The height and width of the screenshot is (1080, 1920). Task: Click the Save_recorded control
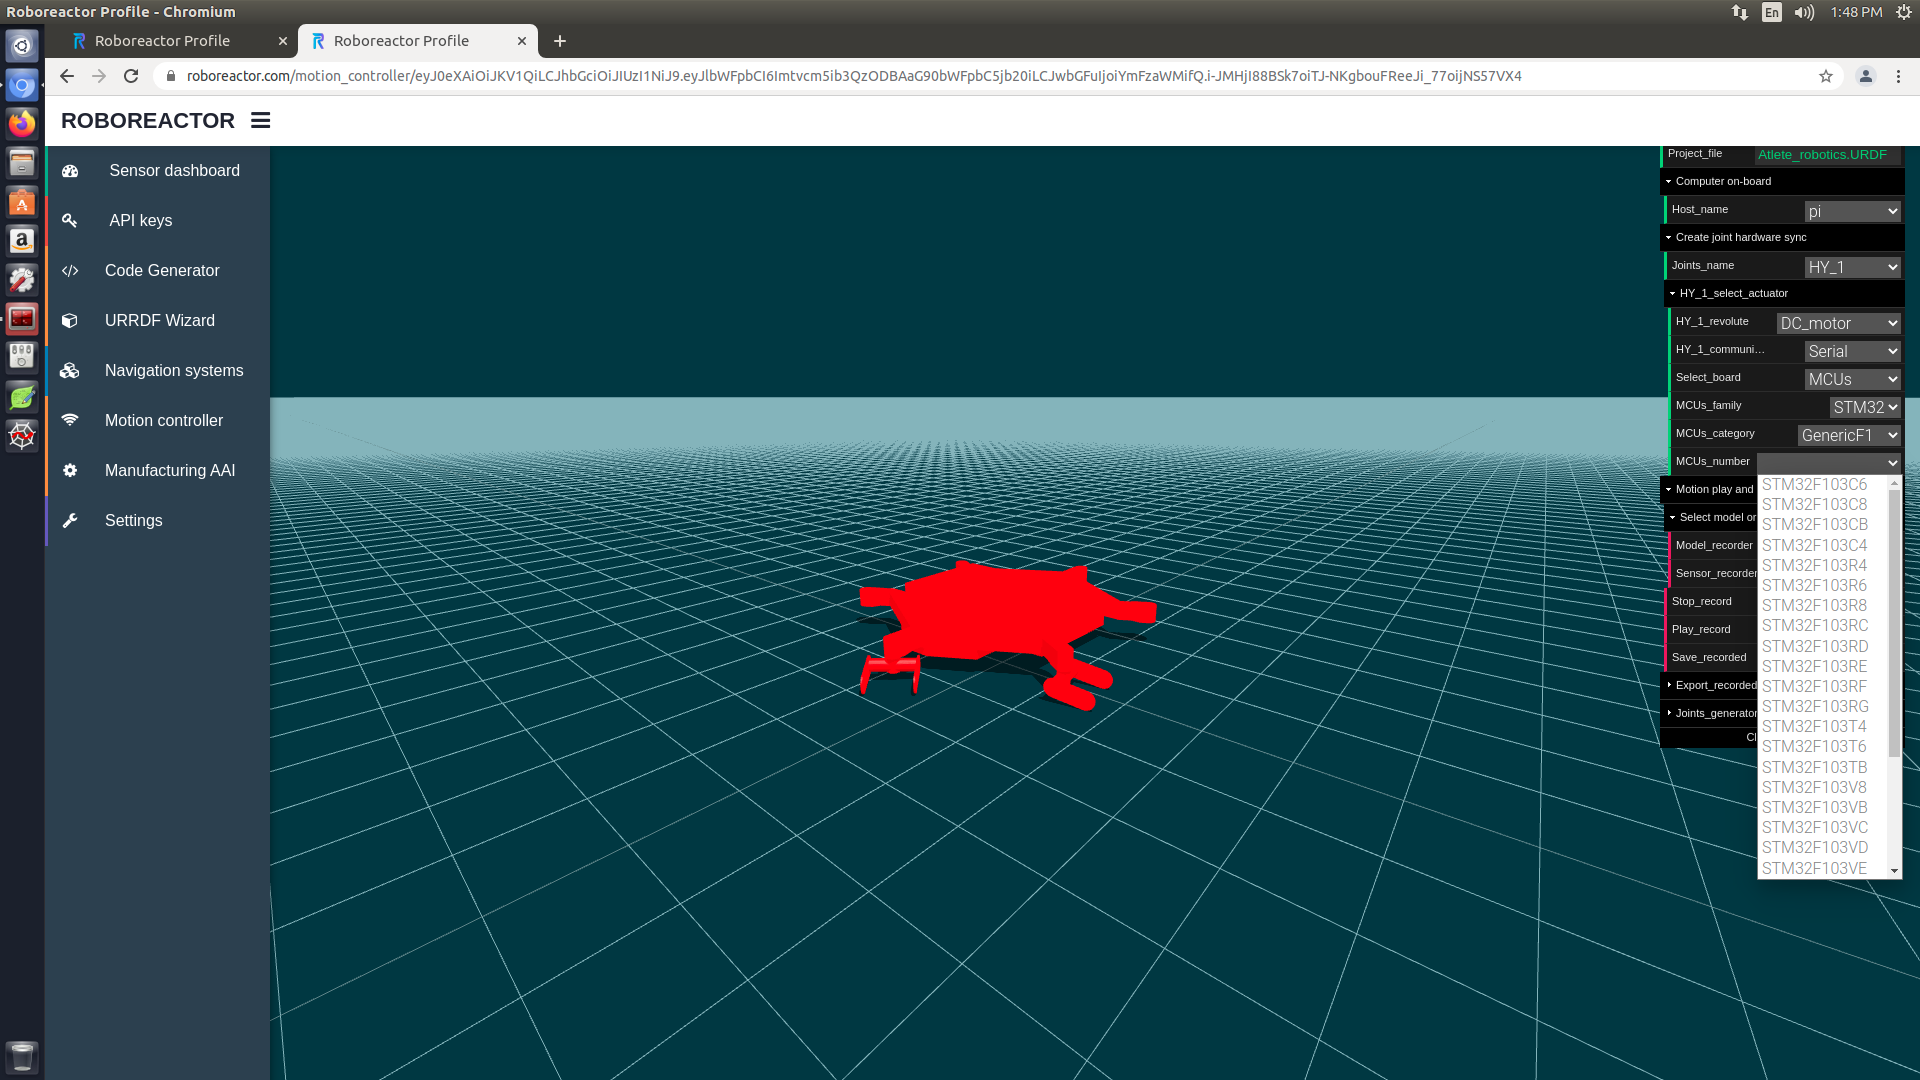1711,657
